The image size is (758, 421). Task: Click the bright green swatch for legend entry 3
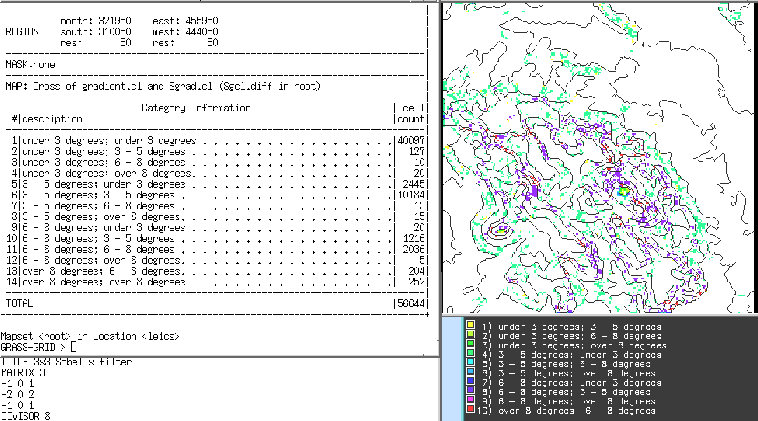click(470, 344)
